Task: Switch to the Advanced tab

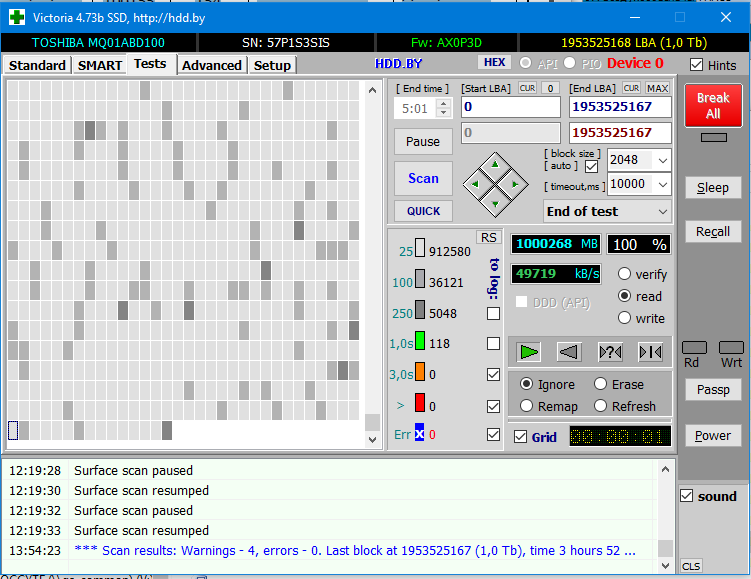Action: [212, 65]
